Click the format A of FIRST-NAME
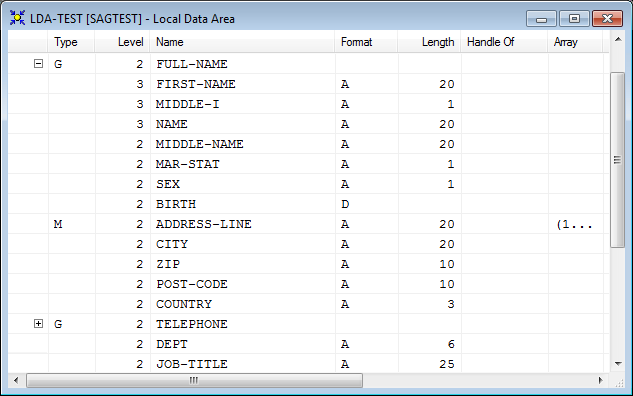The image size is (633, 396). pos(345,84)
